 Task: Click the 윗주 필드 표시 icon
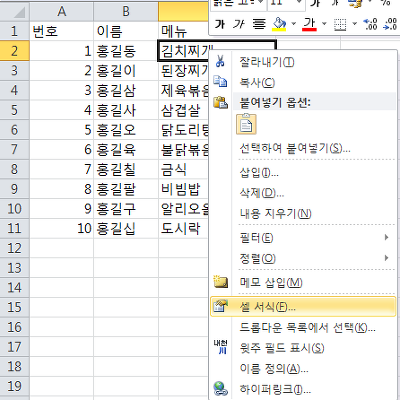coord(220,347)
